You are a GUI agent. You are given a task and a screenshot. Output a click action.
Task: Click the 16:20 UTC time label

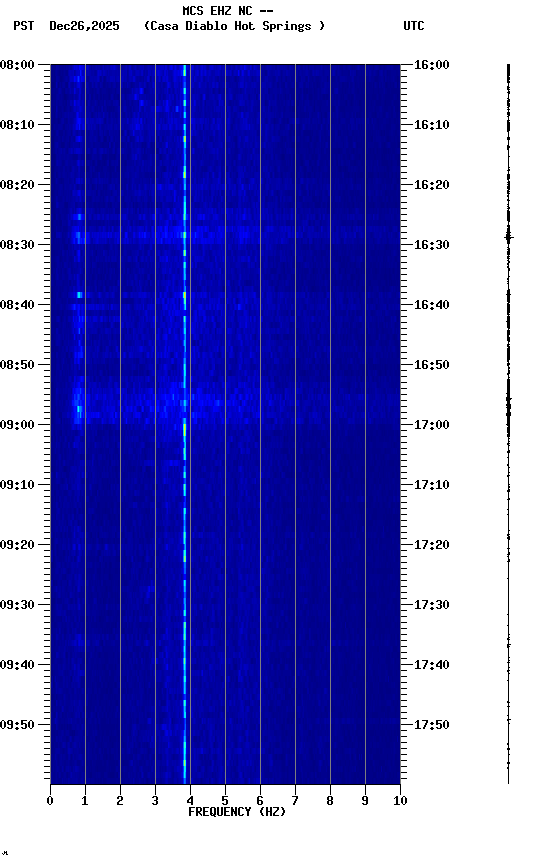[431, 185]
